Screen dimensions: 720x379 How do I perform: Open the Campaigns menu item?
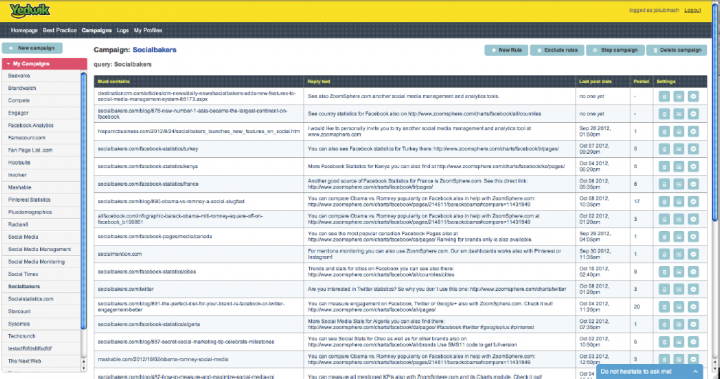(96, 30)
